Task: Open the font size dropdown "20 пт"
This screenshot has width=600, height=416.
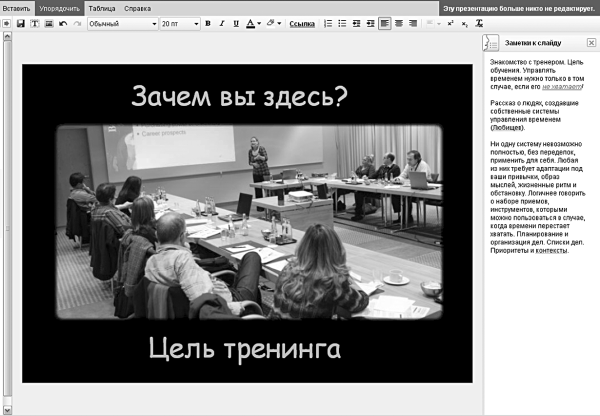Action: pyautogui.click(x=178, y=23)
